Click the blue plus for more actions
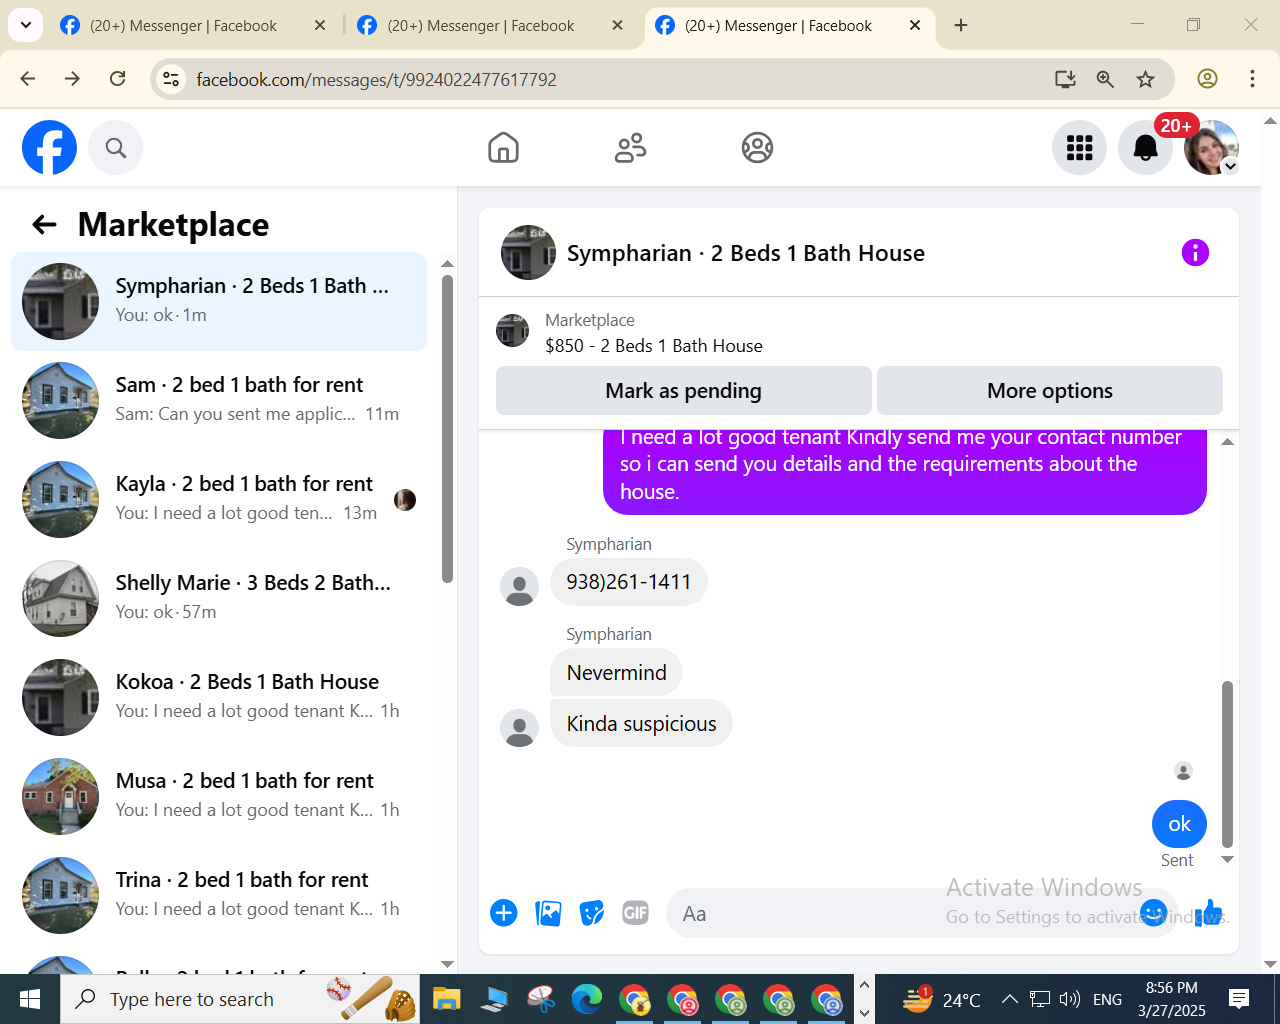The width and height of the screenshot is (1280, 1024). click(x=504, y=913)
